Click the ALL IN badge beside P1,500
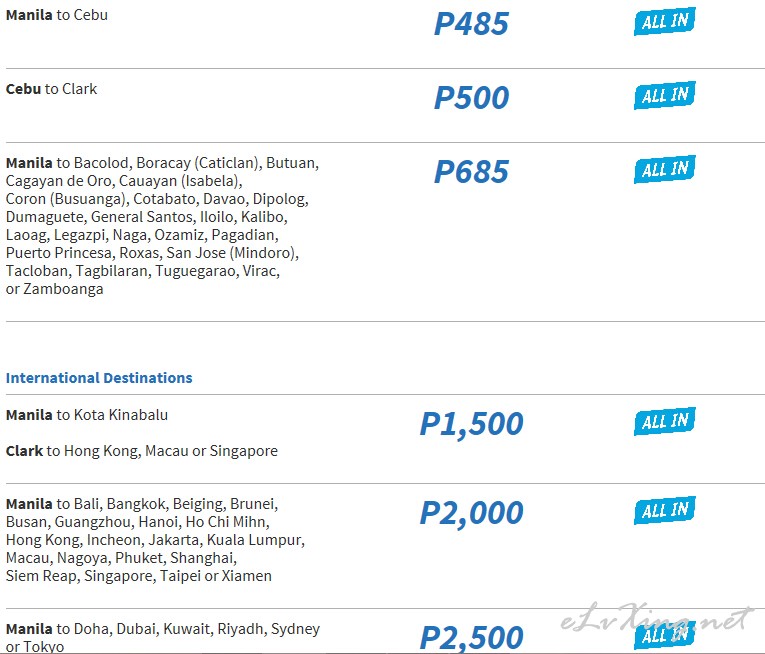This screenshot has width=765, height=654. pyautogui.click(x=664, y=421)
